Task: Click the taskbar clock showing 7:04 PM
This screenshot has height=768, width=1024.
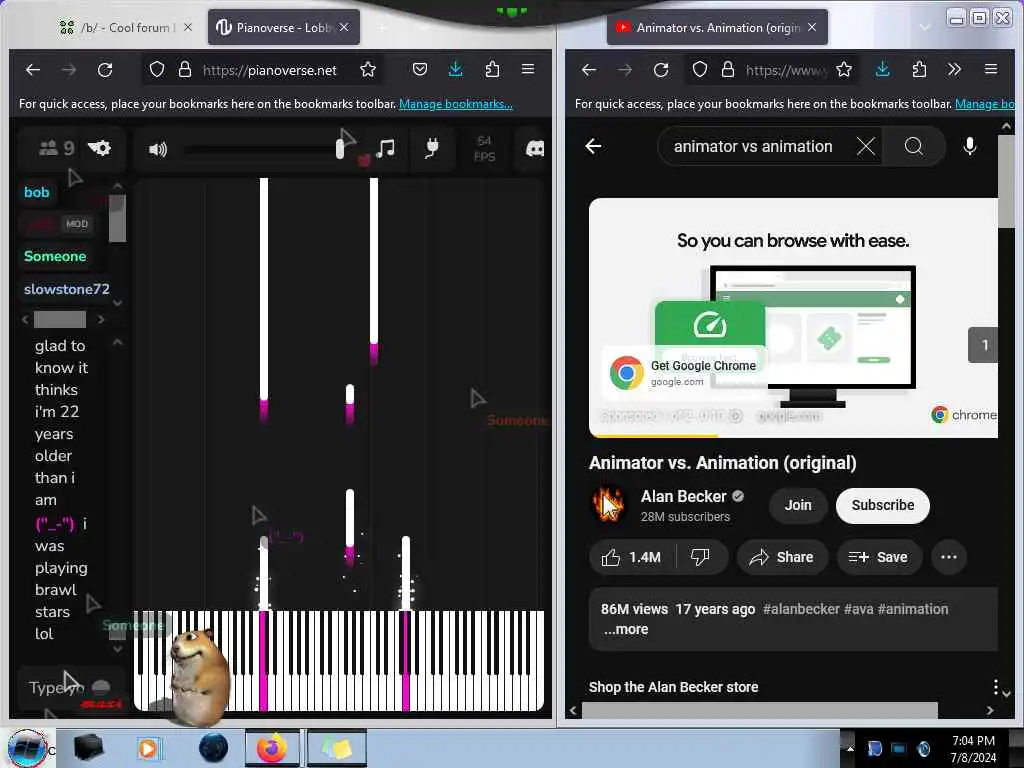Action: pos(972,749)
